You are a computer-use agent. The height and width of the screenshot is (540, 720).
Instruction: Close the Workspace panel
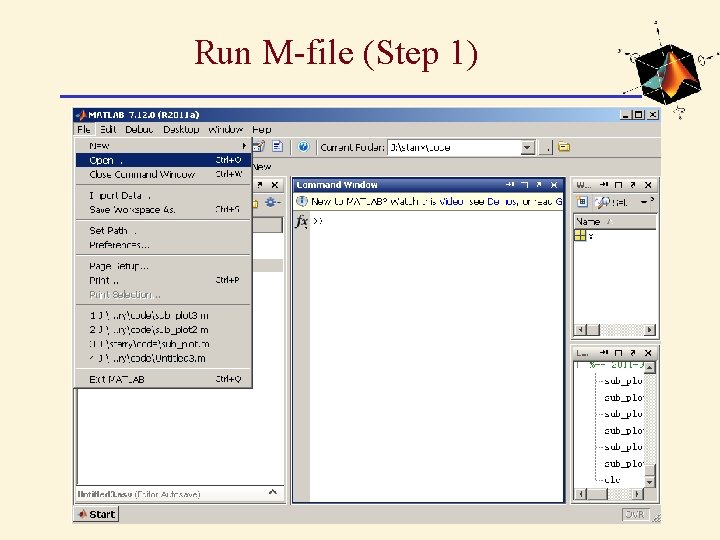point(648,185)
